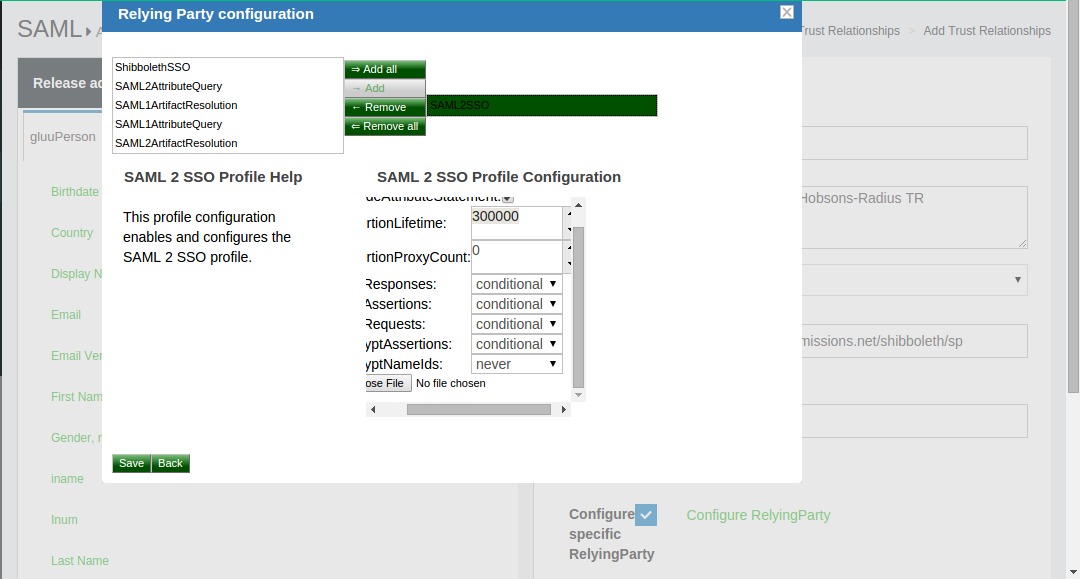
Task: Select ShibbolethSSO in the available profiles list
Action: tap(153, 67)
